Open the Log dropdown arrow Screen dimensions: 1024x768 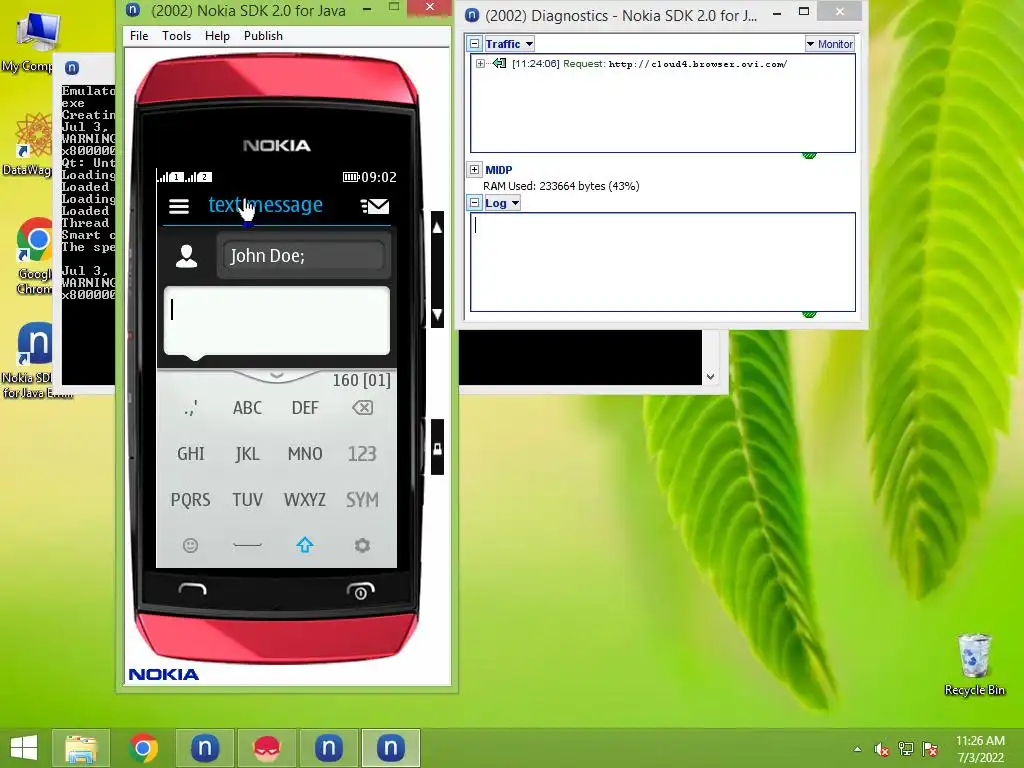click(x=515, y=203)
